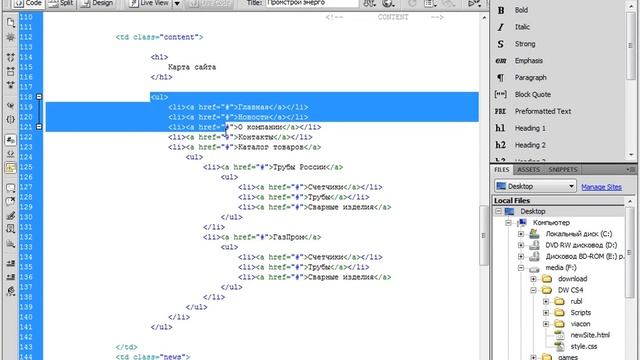Collapse code fold marker at line 118
Viewport: 640px width, 360px height.
(x=39, y=97)
